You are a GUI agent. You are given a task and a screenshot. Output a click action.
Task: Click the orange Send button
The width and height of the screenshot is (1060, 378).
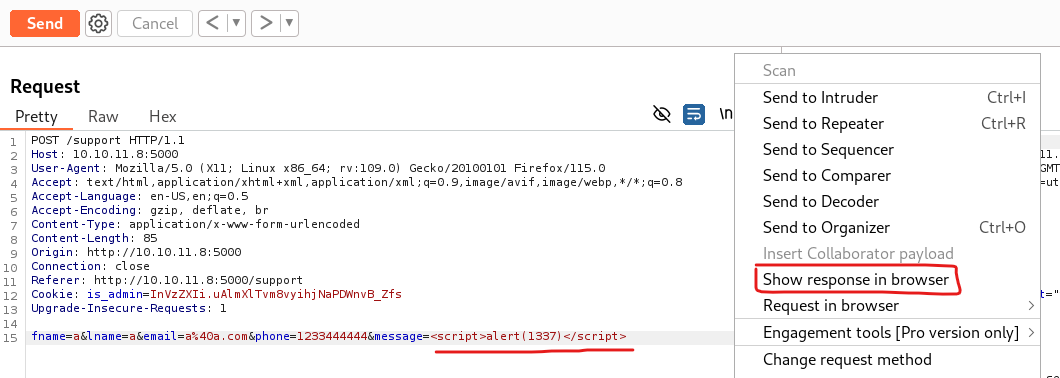[45, 24]
